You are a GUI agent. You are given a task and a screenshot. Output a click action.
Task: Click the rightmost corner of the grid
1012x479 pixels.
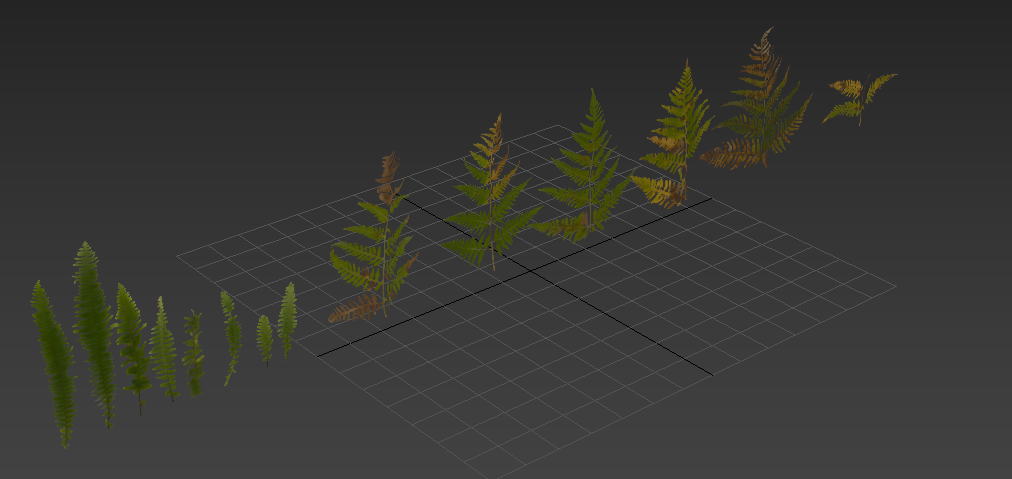(895, 287)
